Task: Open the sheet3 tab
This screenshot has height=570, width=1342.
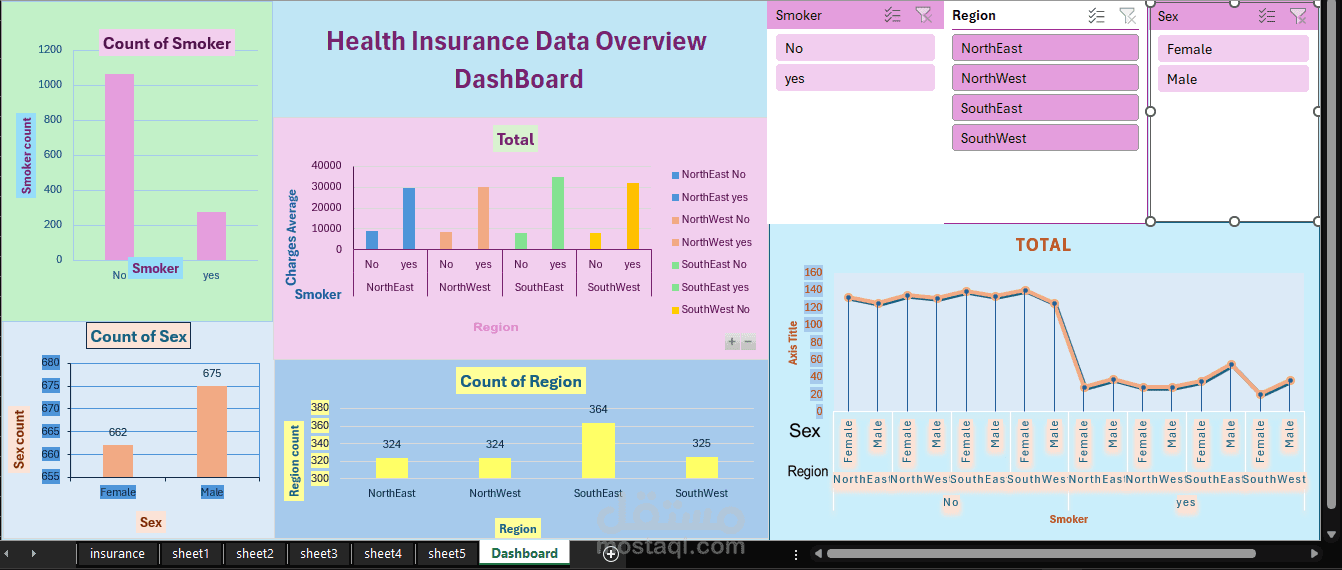Action: click(319, 553)
